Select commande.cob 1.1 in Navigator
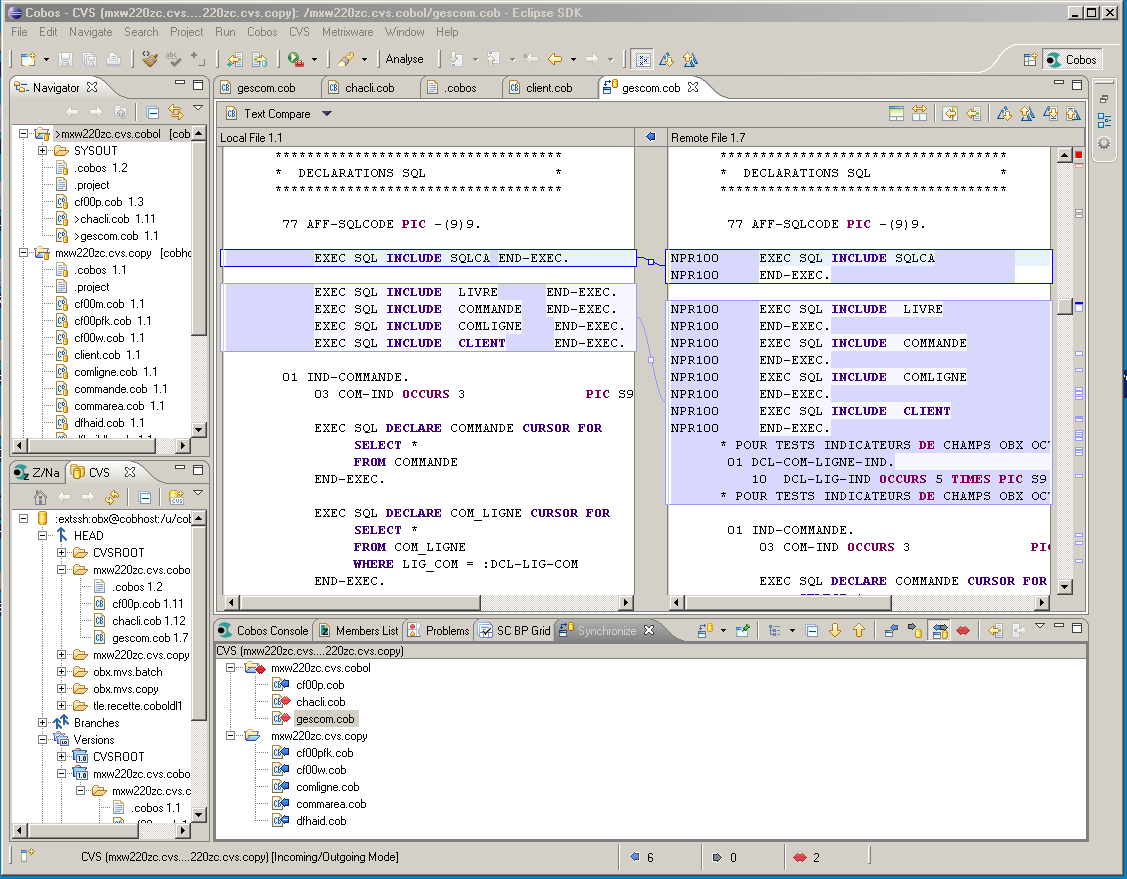The image size is (1127, 879). (121, 389)
